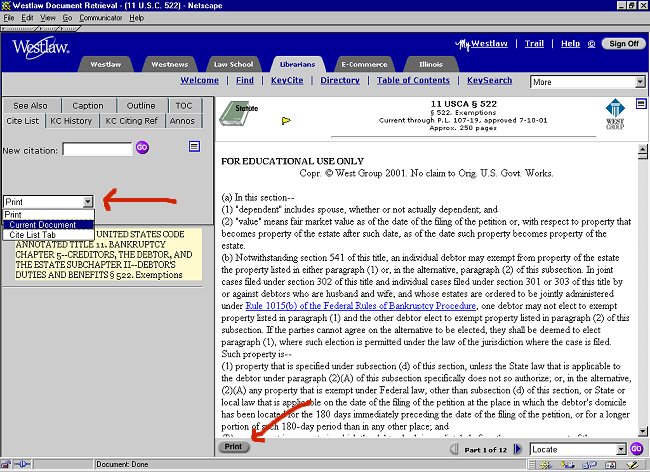Open Netscape Address Book icon in component bar
The image size is (650, 472).
611,466
